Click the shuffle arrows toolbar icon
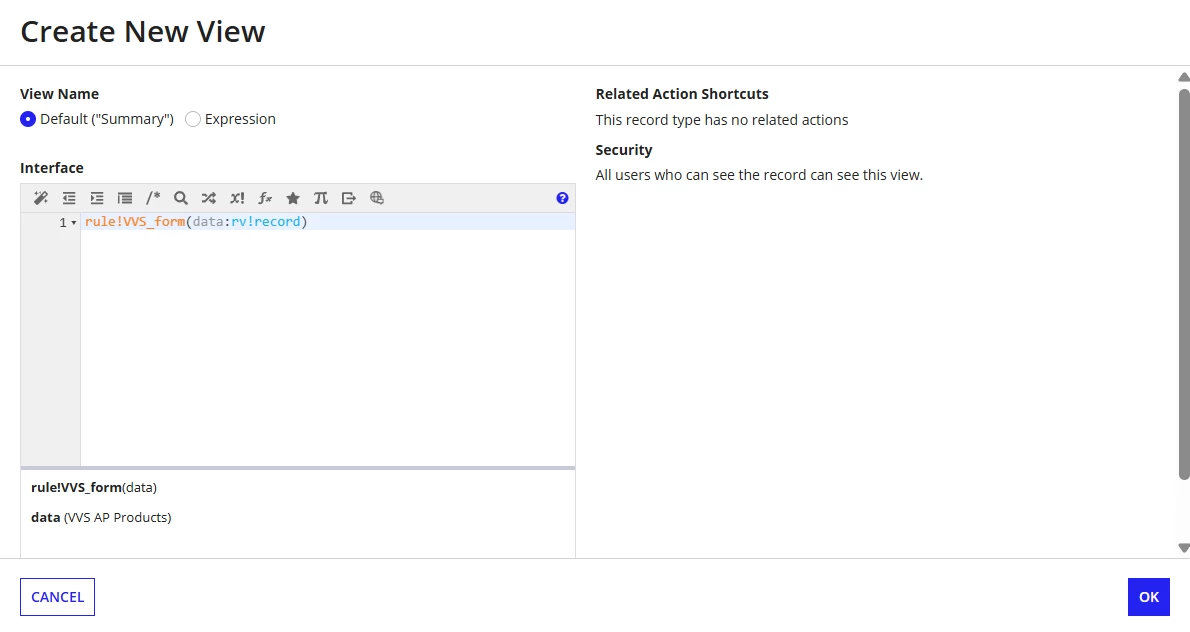Screen dimensions: 1190x632 209,198
